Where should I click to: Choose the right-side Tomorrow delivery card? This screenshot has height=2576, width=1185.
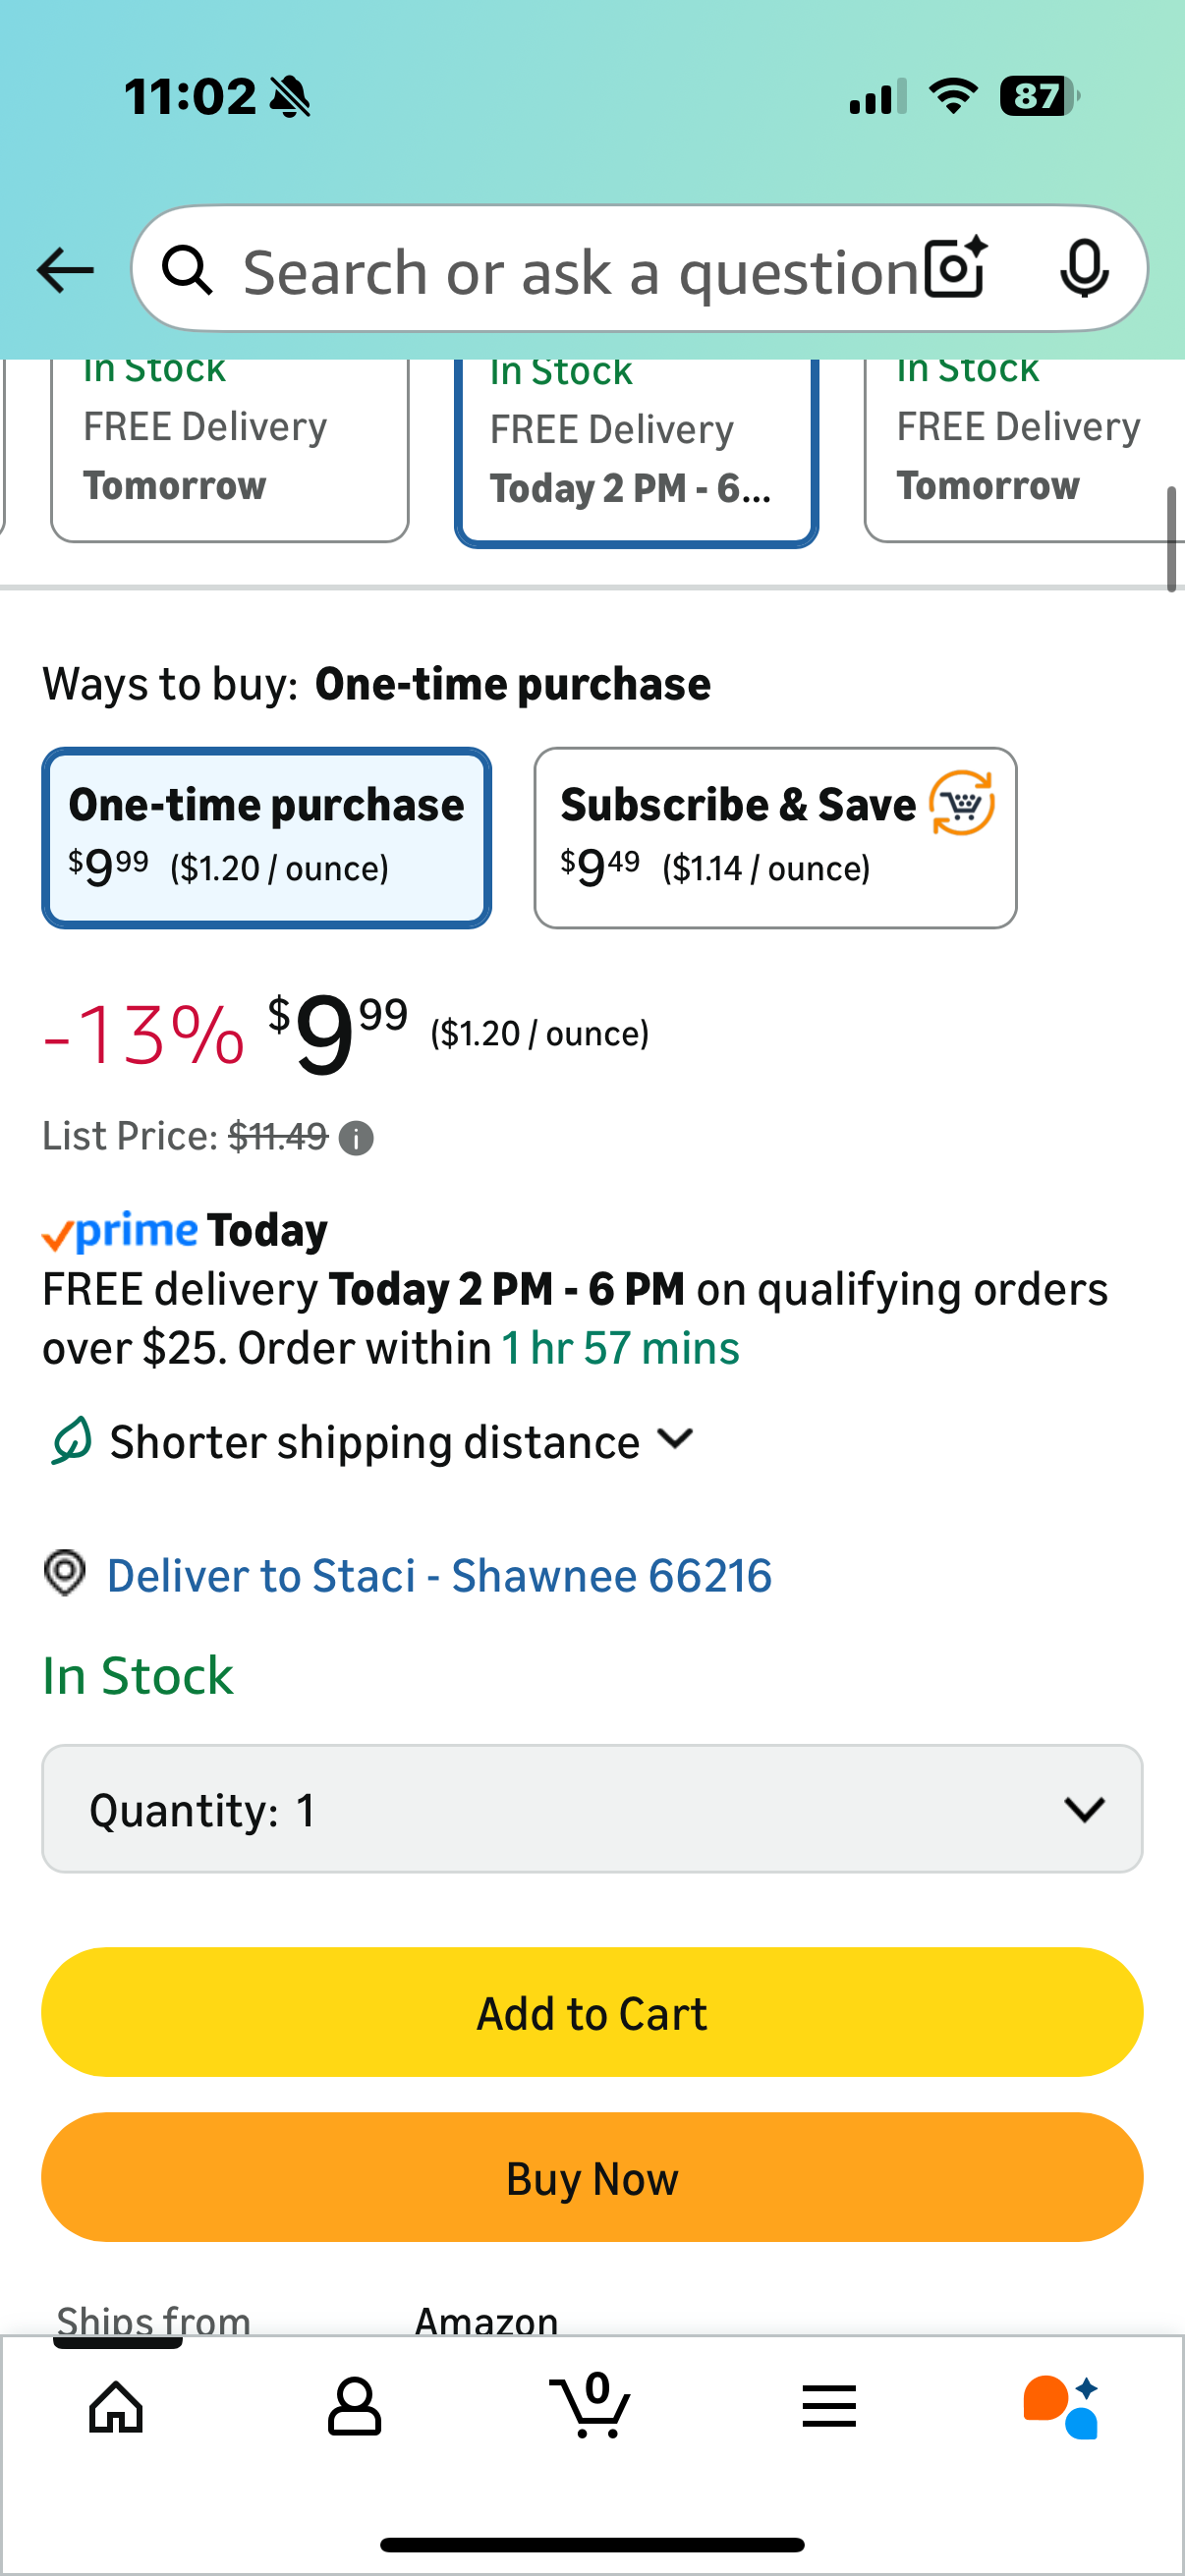tap(1020, 450)
